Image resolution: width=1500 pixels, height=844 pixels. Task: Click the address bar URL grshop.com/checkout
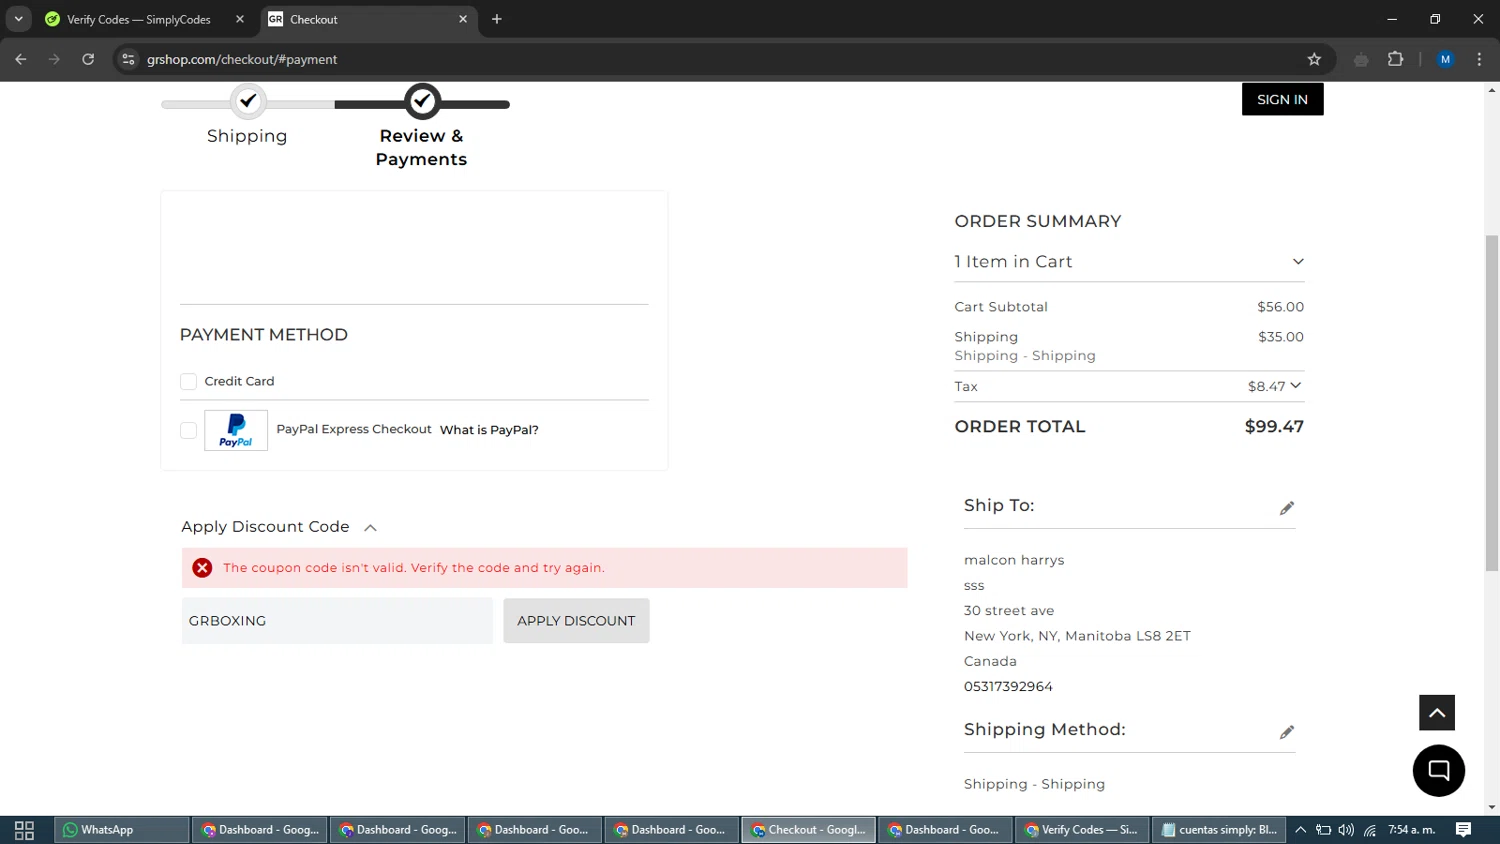[x=242, y=59]
